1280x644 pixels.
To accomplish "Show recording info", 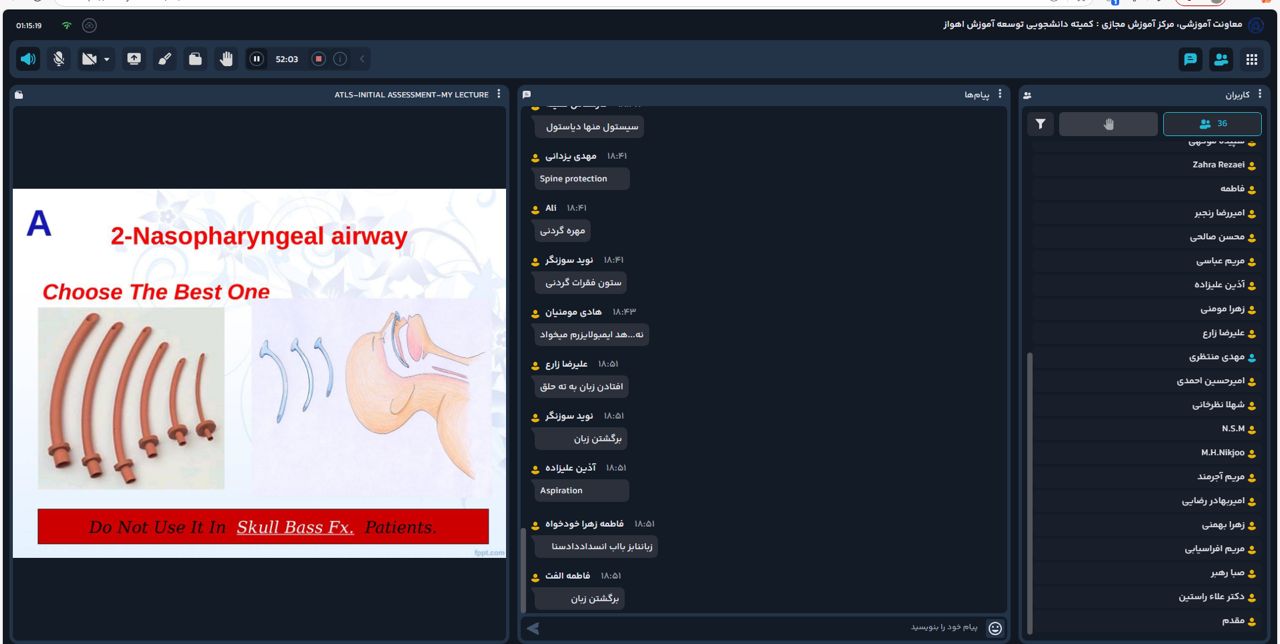I will (x=340, y=59).
